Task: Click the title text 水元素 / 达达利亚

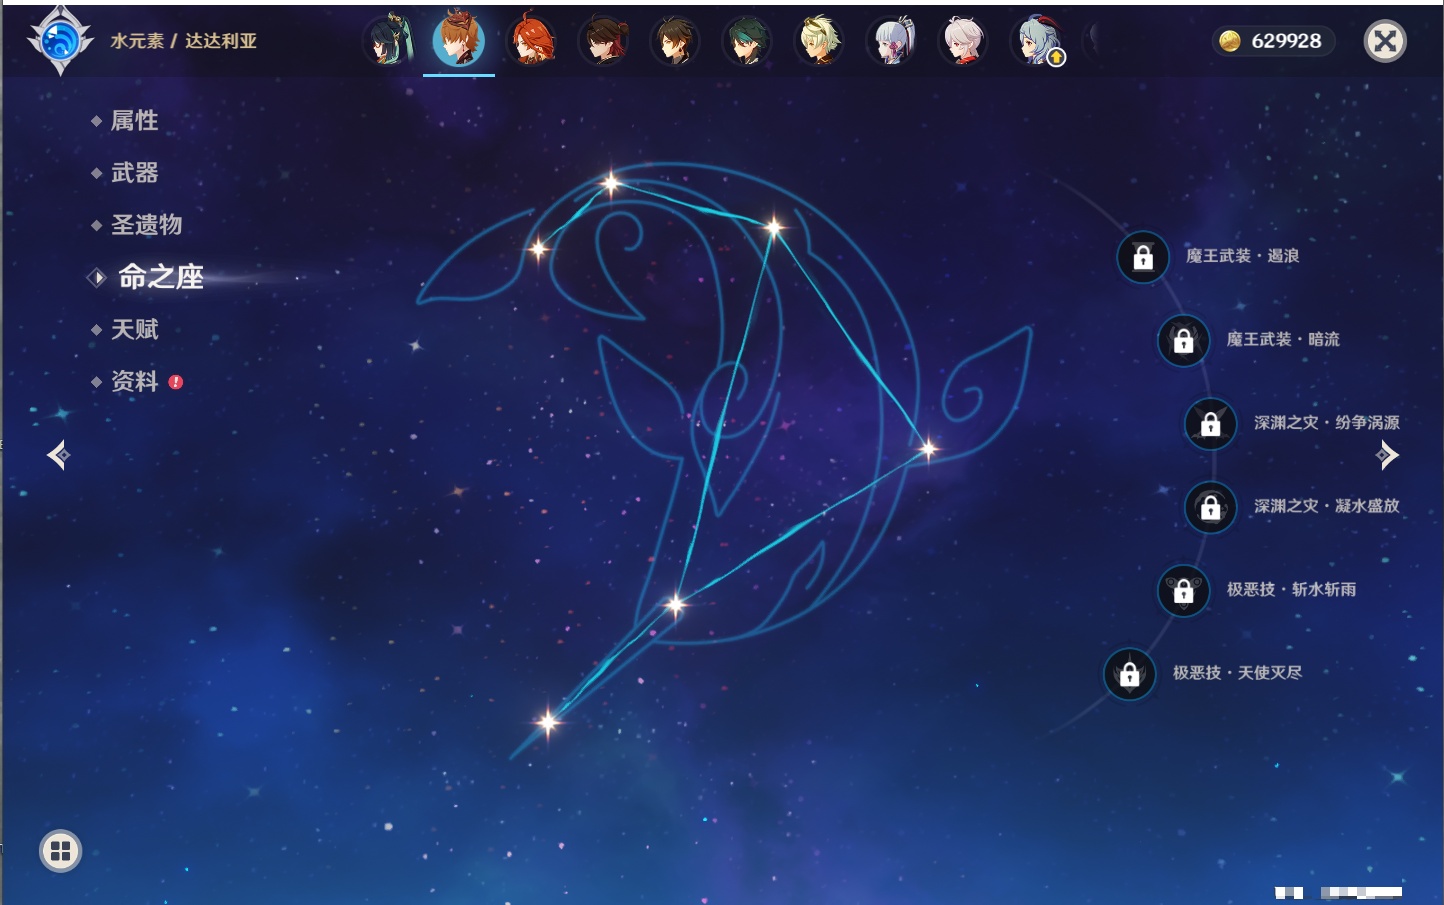Action: coord(183,41)
